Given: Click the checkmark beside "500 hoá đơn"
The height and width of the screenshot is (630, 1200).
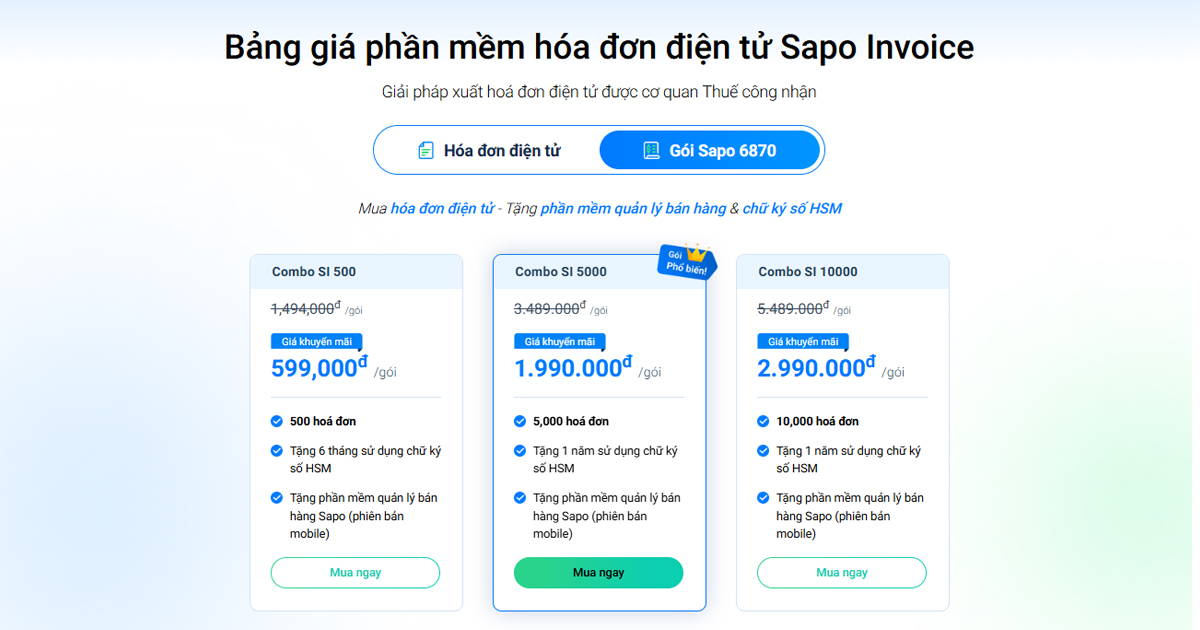Looking at the screenshot, I should (x=279, y=421).
